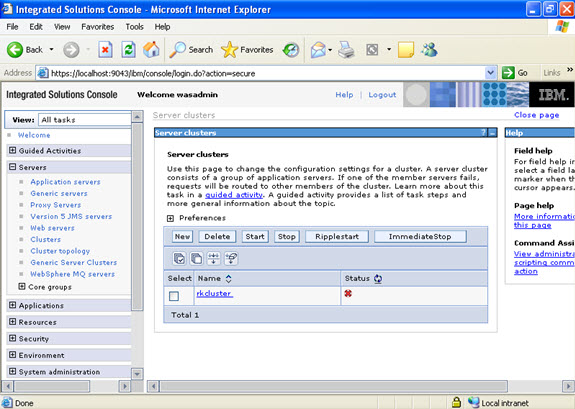Screen dimensions: 575x409
Task: Click the address bar URL field
Action: [261, 73]
